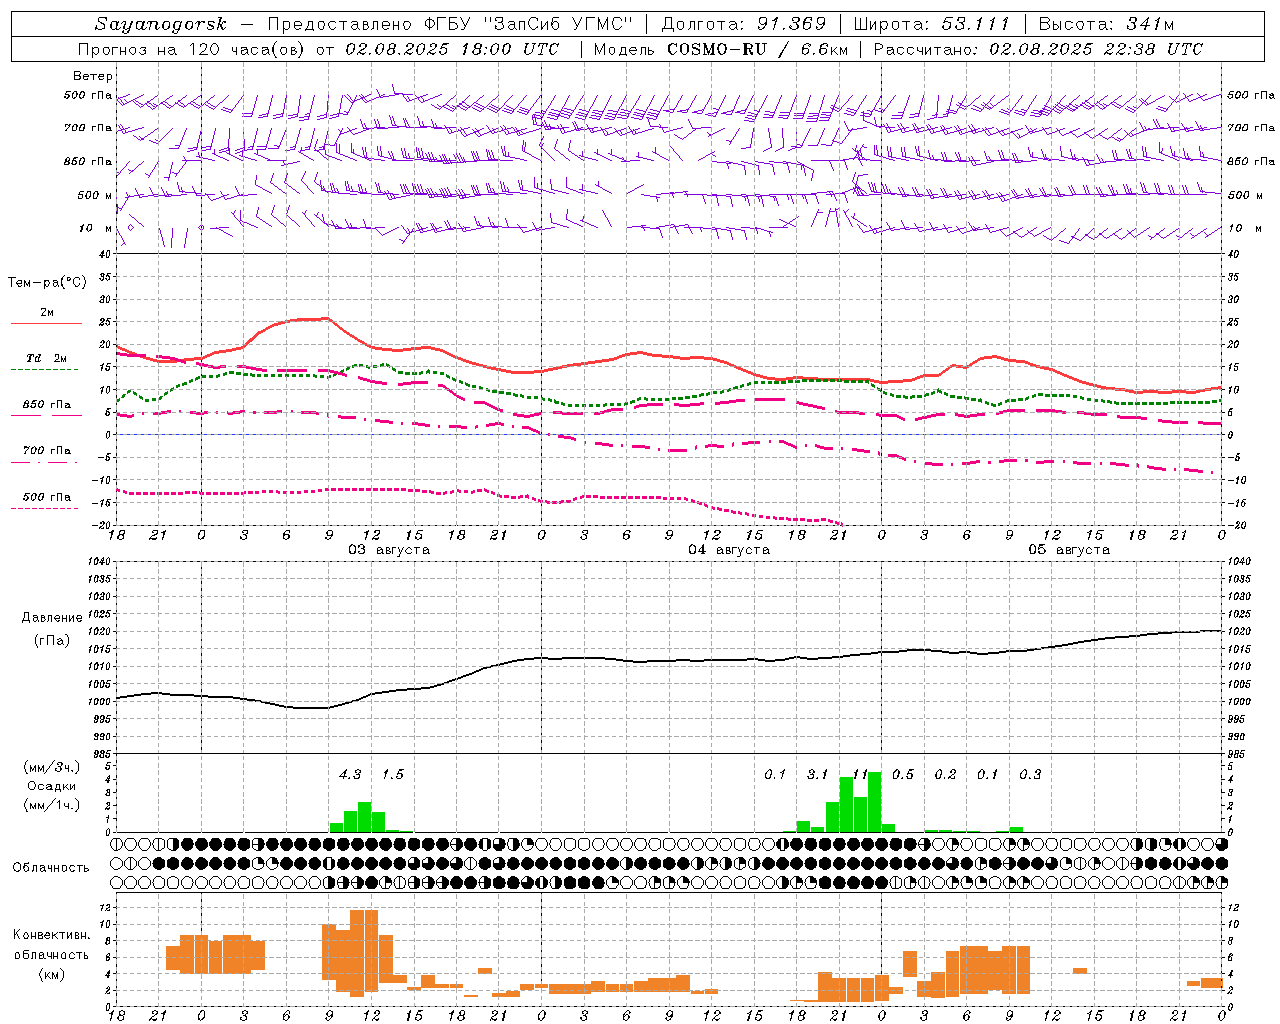The height and width of the screenshot is (1024, 1280).
Task: Click the "(мм/1ч.)" precipitation unit label
Action: (x=51, y=806)
